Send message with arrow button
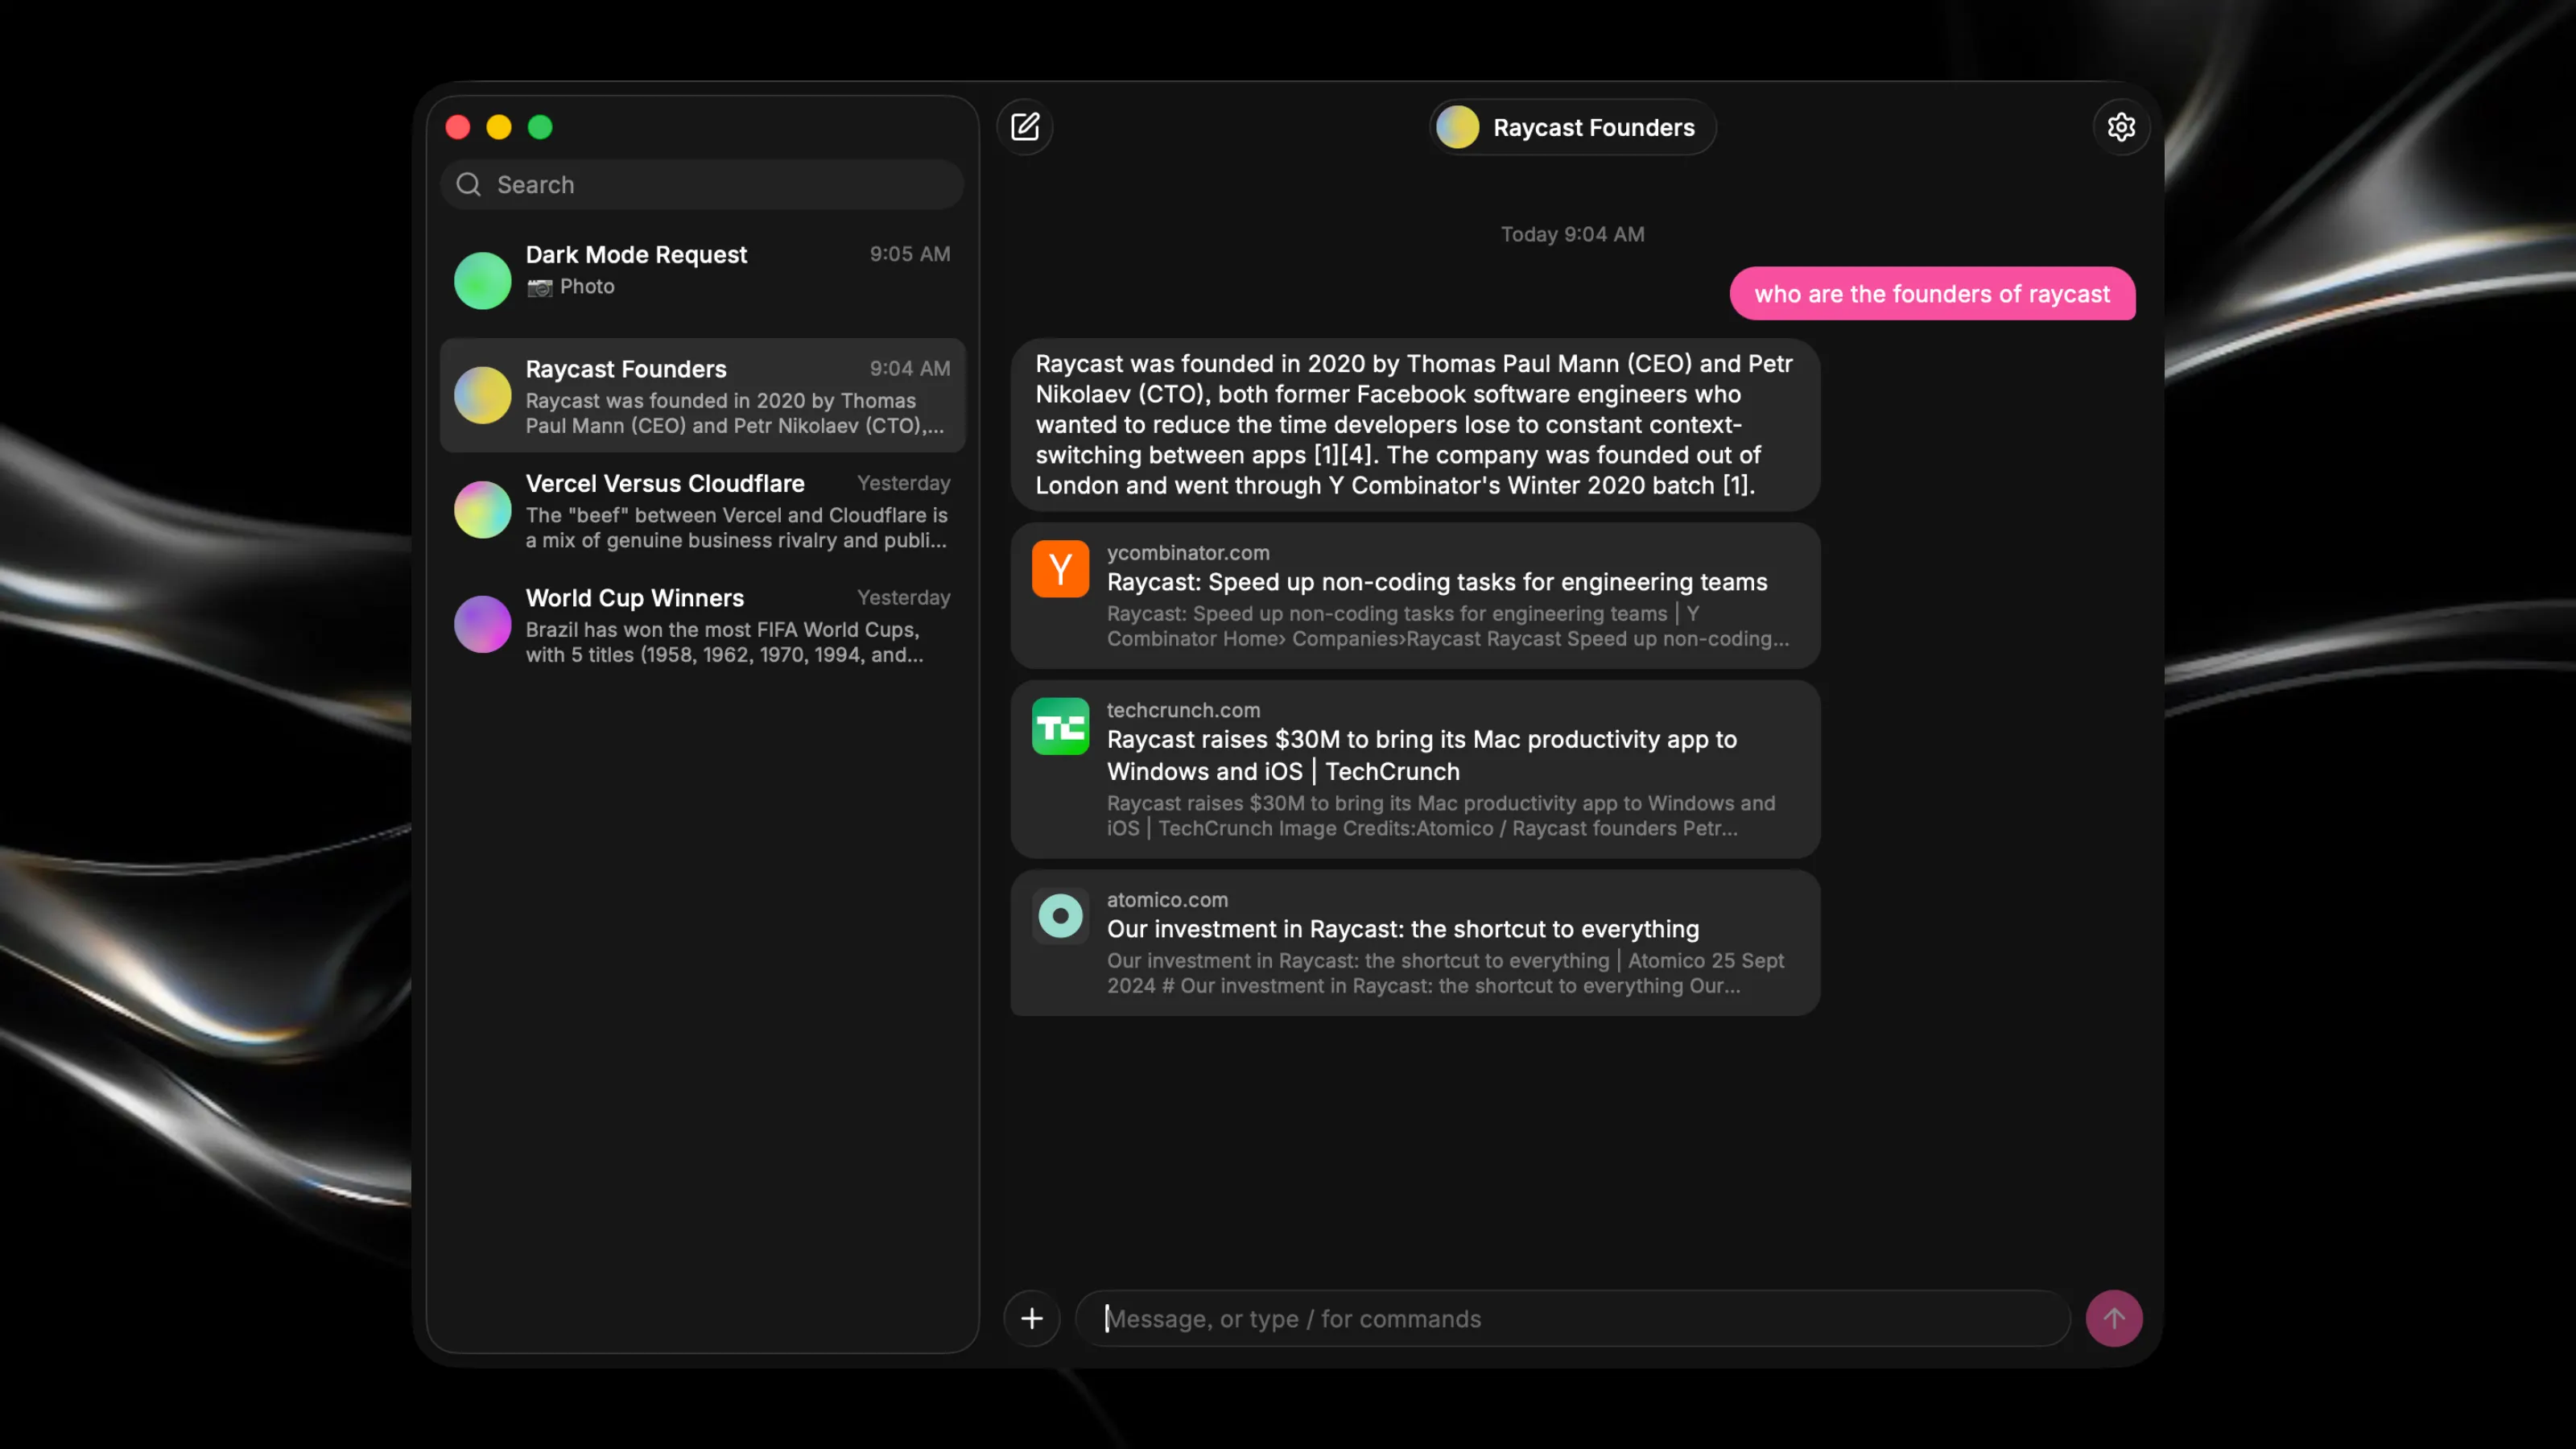 pyautogui.click(x=2114, y=1318)
